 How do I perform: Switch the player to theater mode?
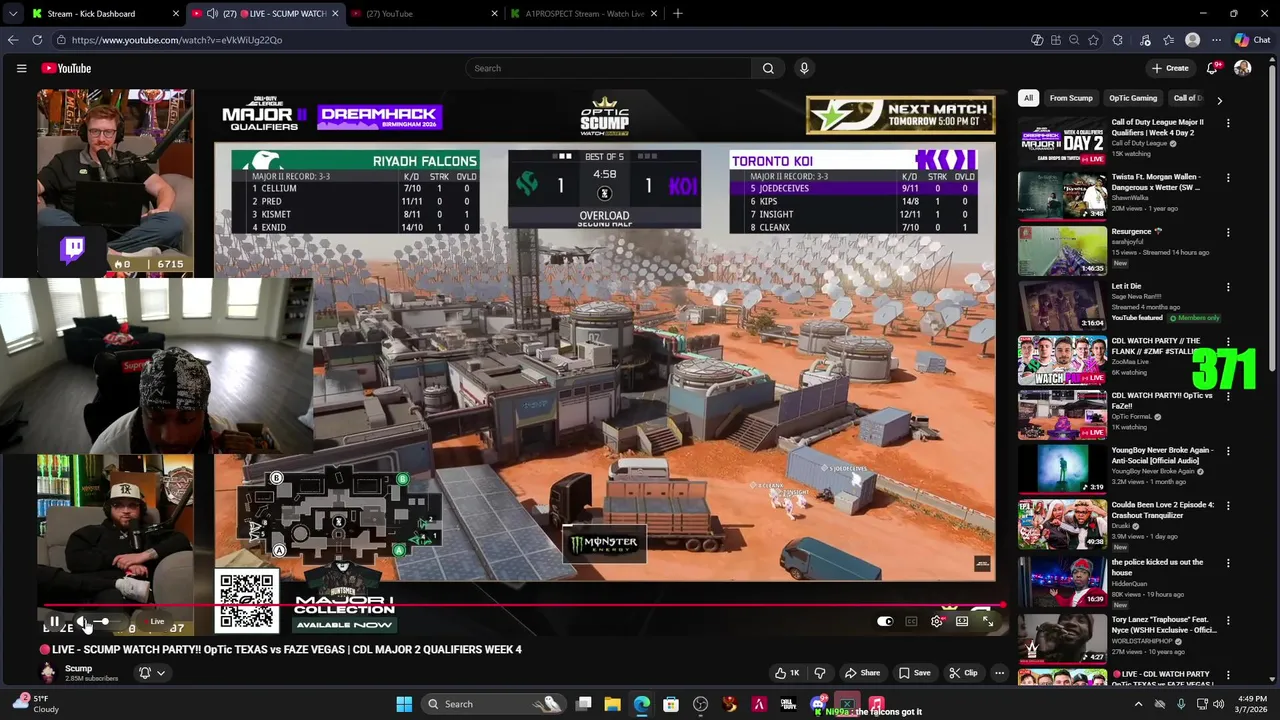click(x=962, y=621)
